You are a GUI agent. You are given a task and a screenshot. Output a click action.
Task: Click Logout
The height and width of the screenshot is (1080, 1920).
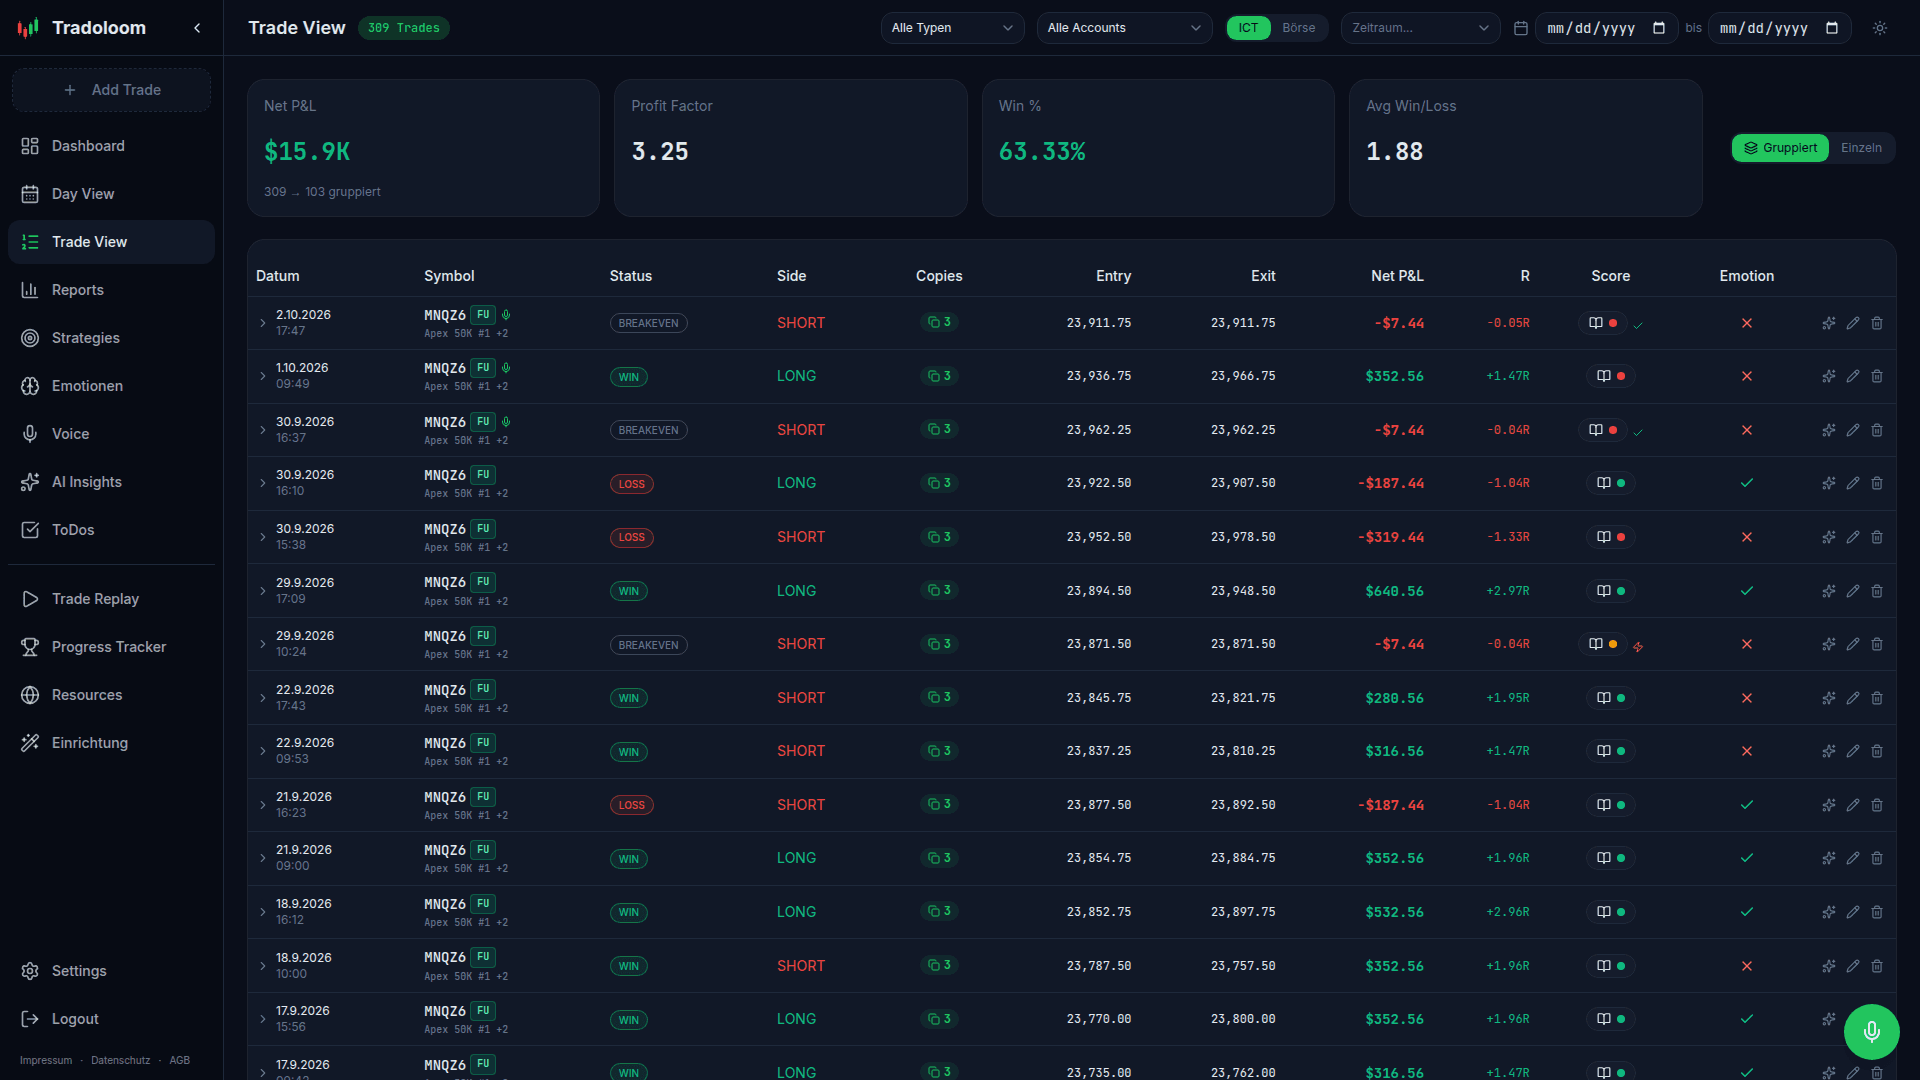(111, 1019)
